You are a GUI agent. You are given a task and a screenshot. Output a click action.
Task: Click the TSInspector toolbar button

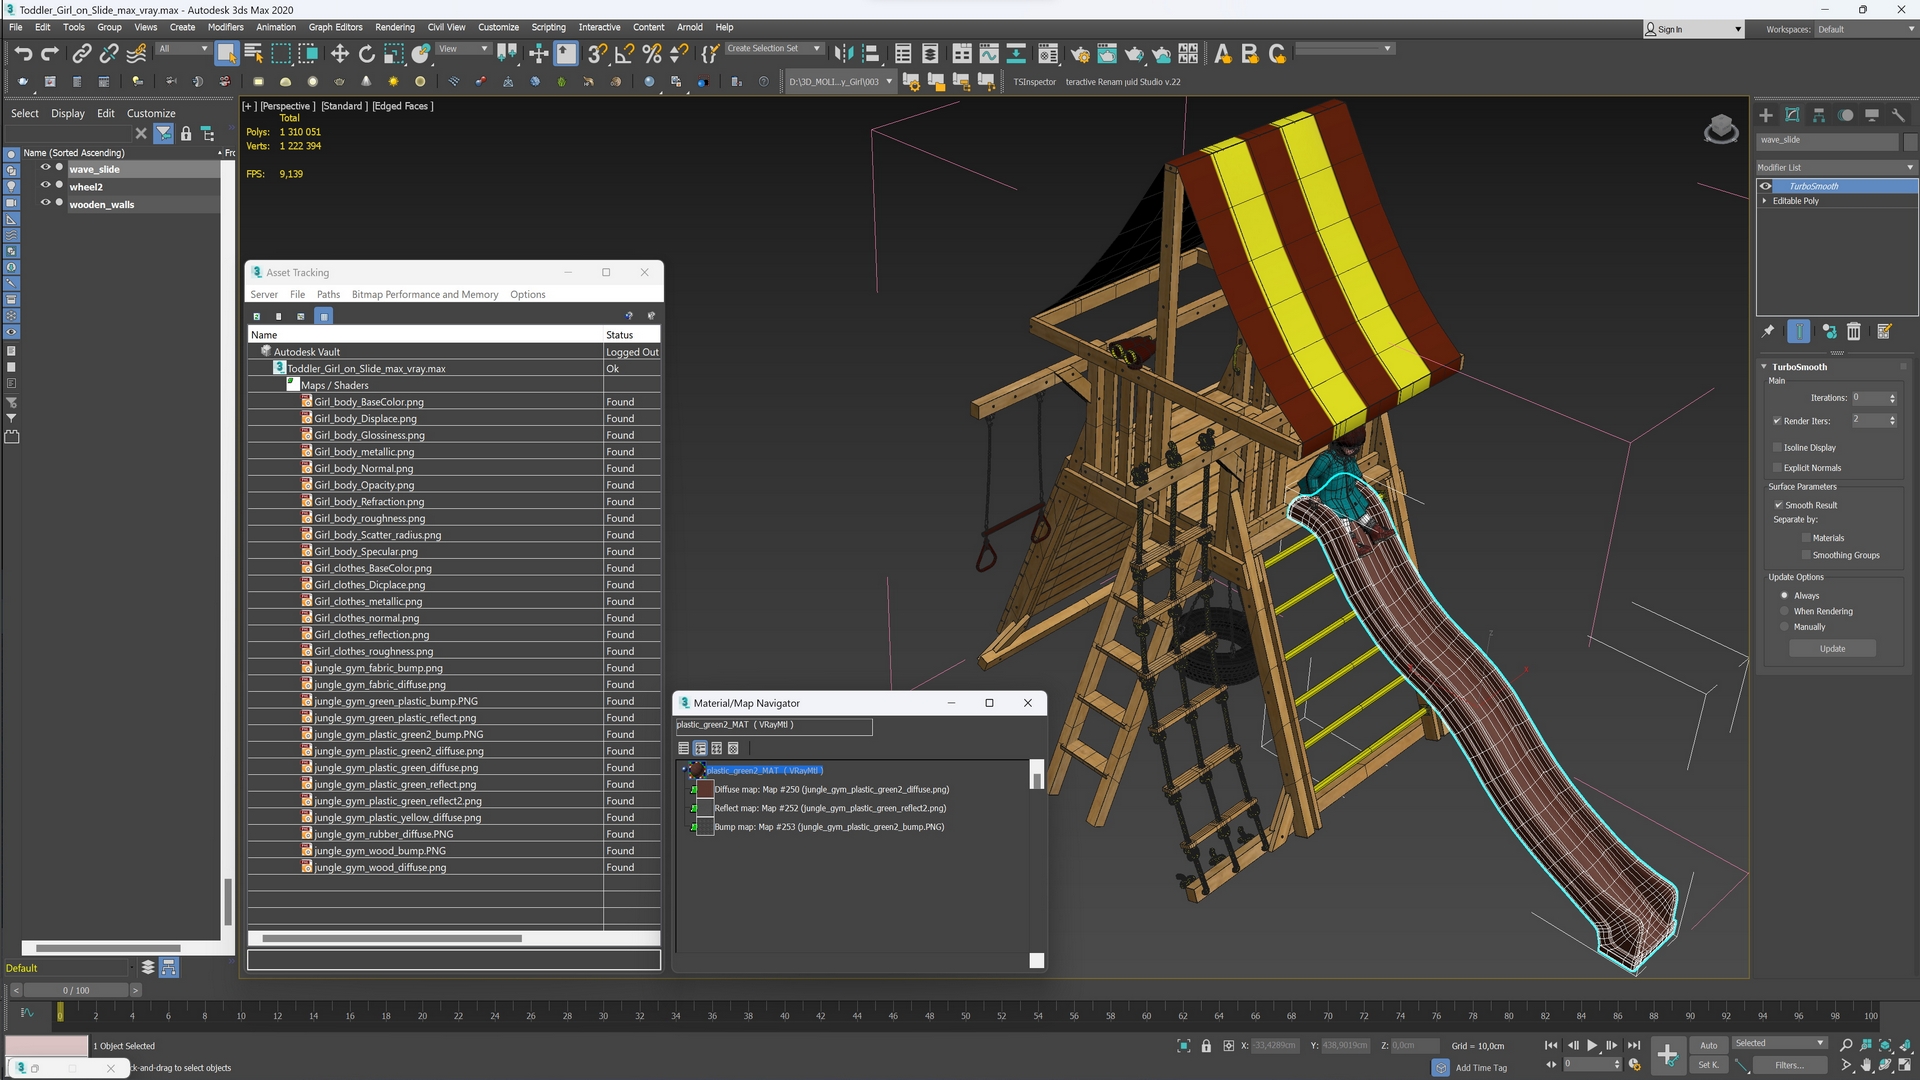click(x=1034, y=82)
